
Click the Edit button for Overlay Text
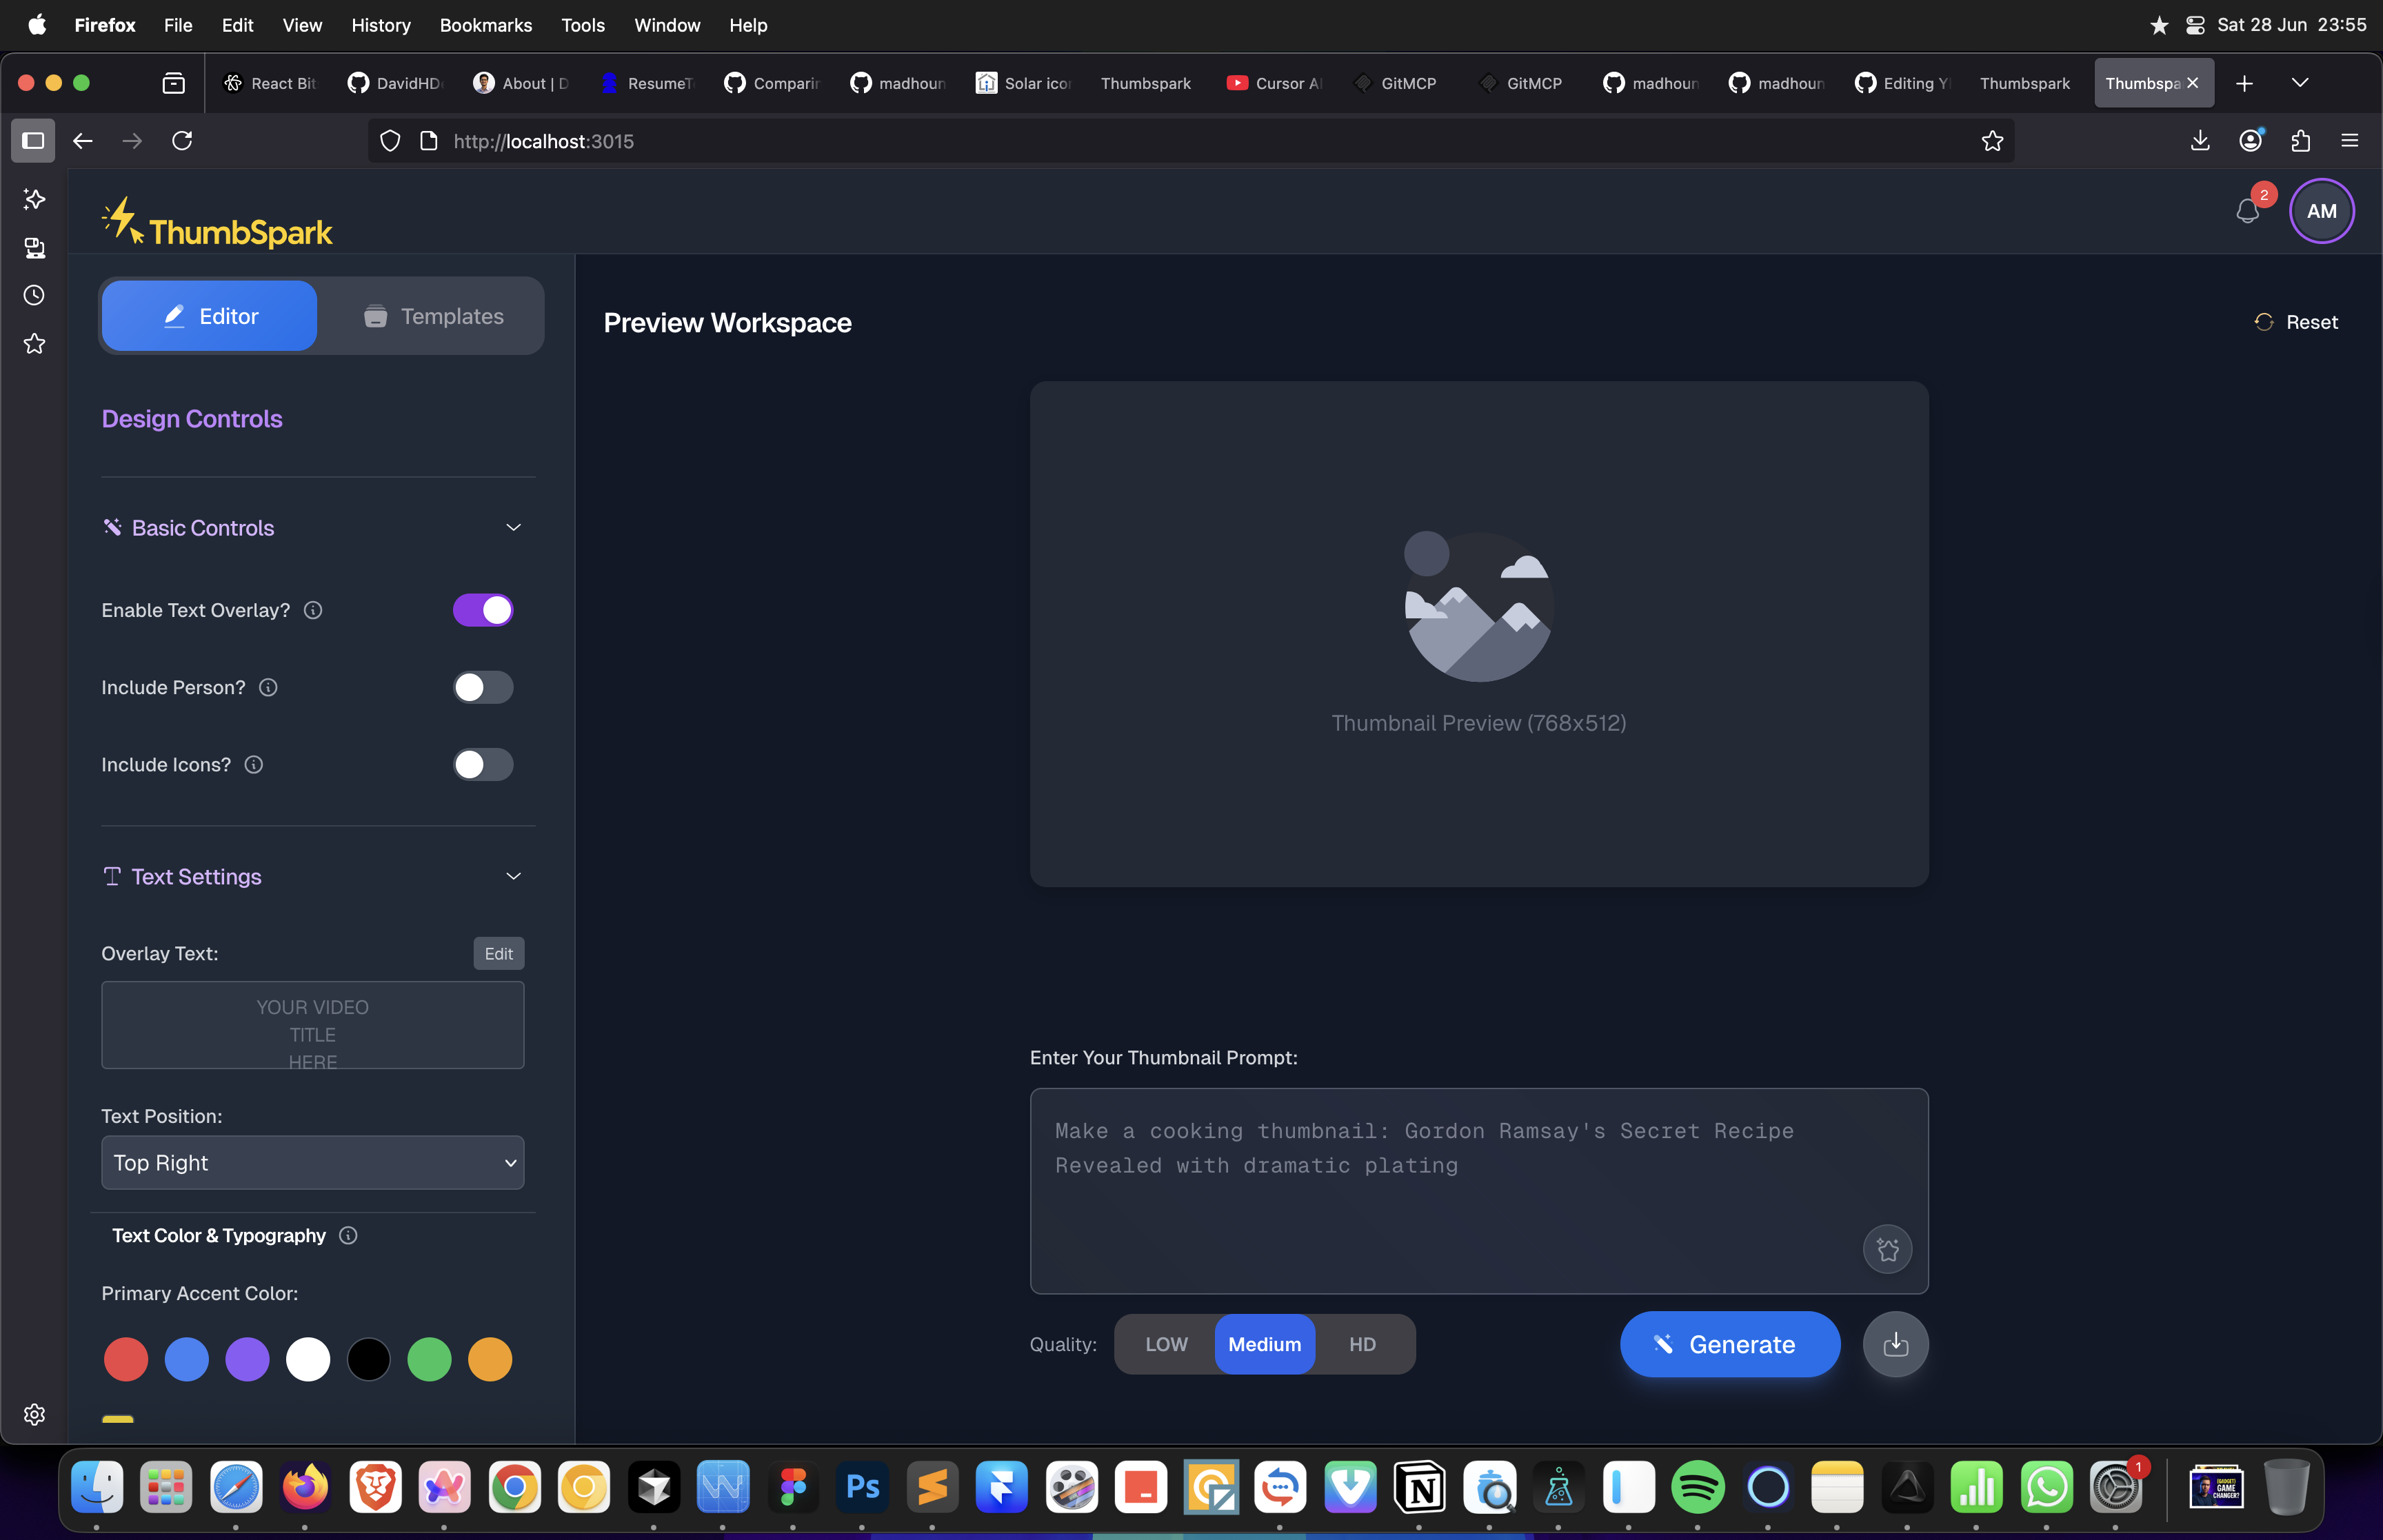point(498,953)
